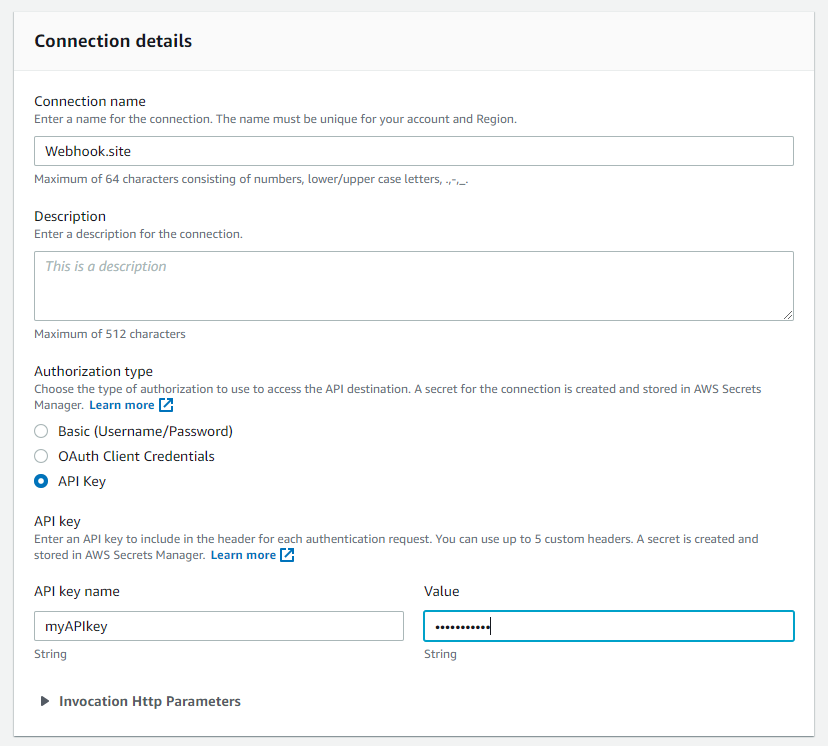Image resolution: width=828 pixels, height=746 pixels.
Task: Click the API key name field label
Action: coord(77,591)
